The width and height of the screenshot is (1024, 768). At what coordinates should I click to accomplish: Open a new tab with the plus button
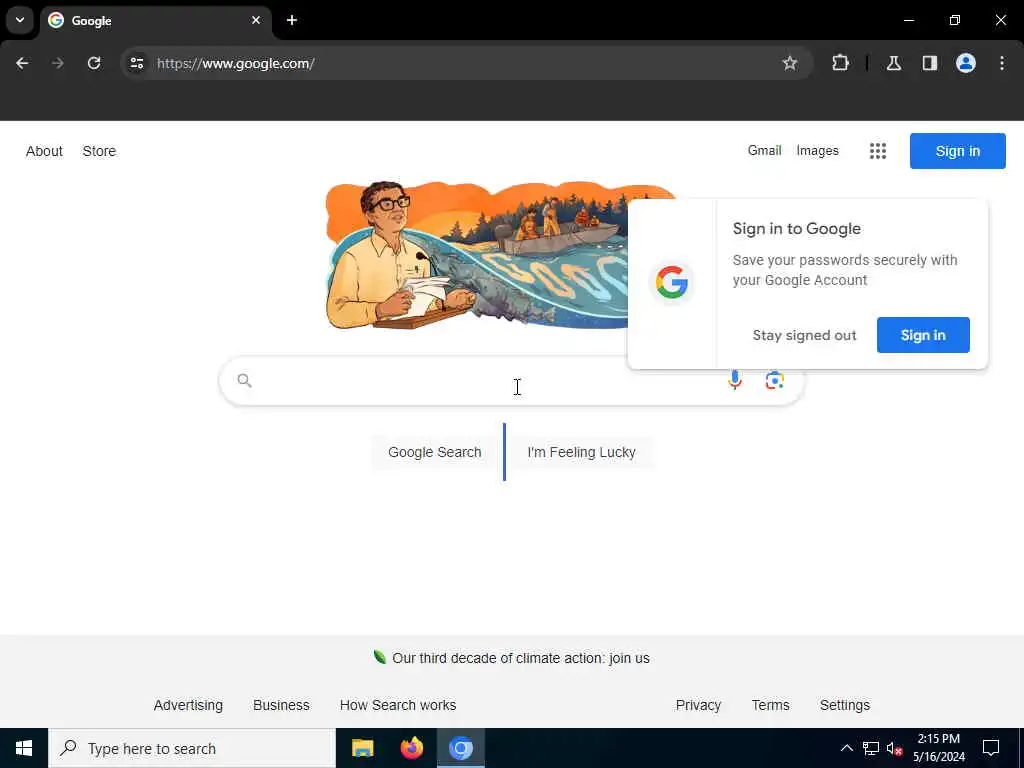pos(292,20)
